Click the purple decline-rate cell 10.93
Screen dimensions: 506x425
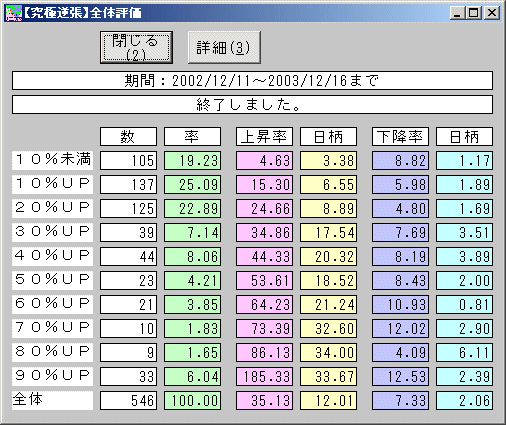click(x=400, y=304)
